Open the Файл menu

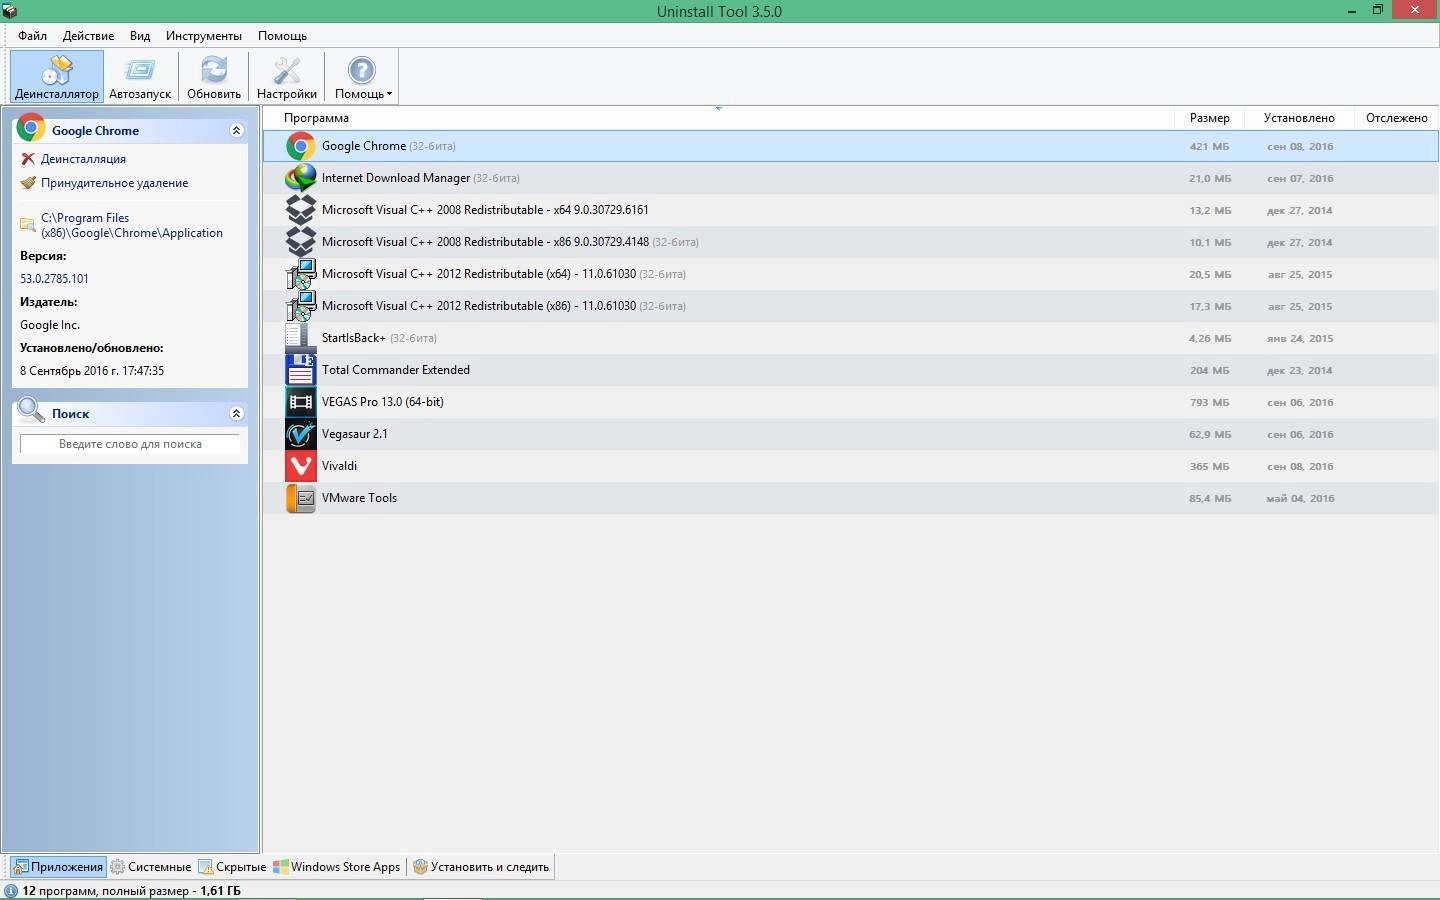click(32, 35)
